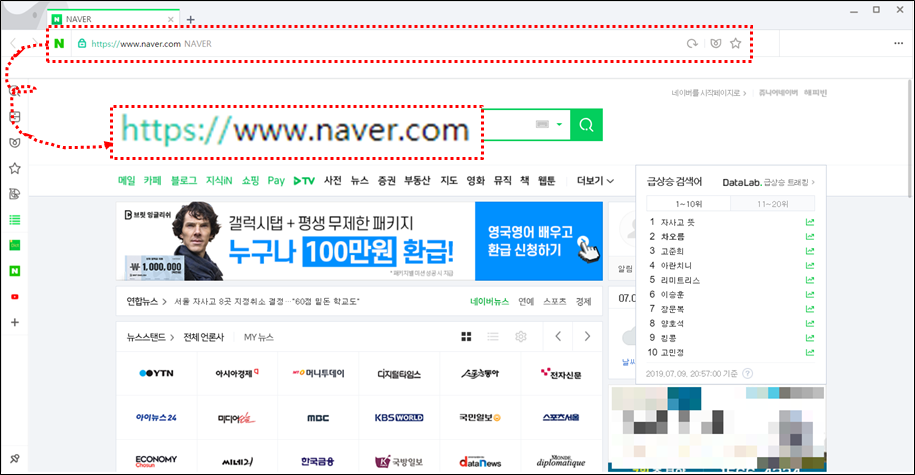Open the 블로그 link
Viewport: 915px width, 475px height.
click(184, 181)
